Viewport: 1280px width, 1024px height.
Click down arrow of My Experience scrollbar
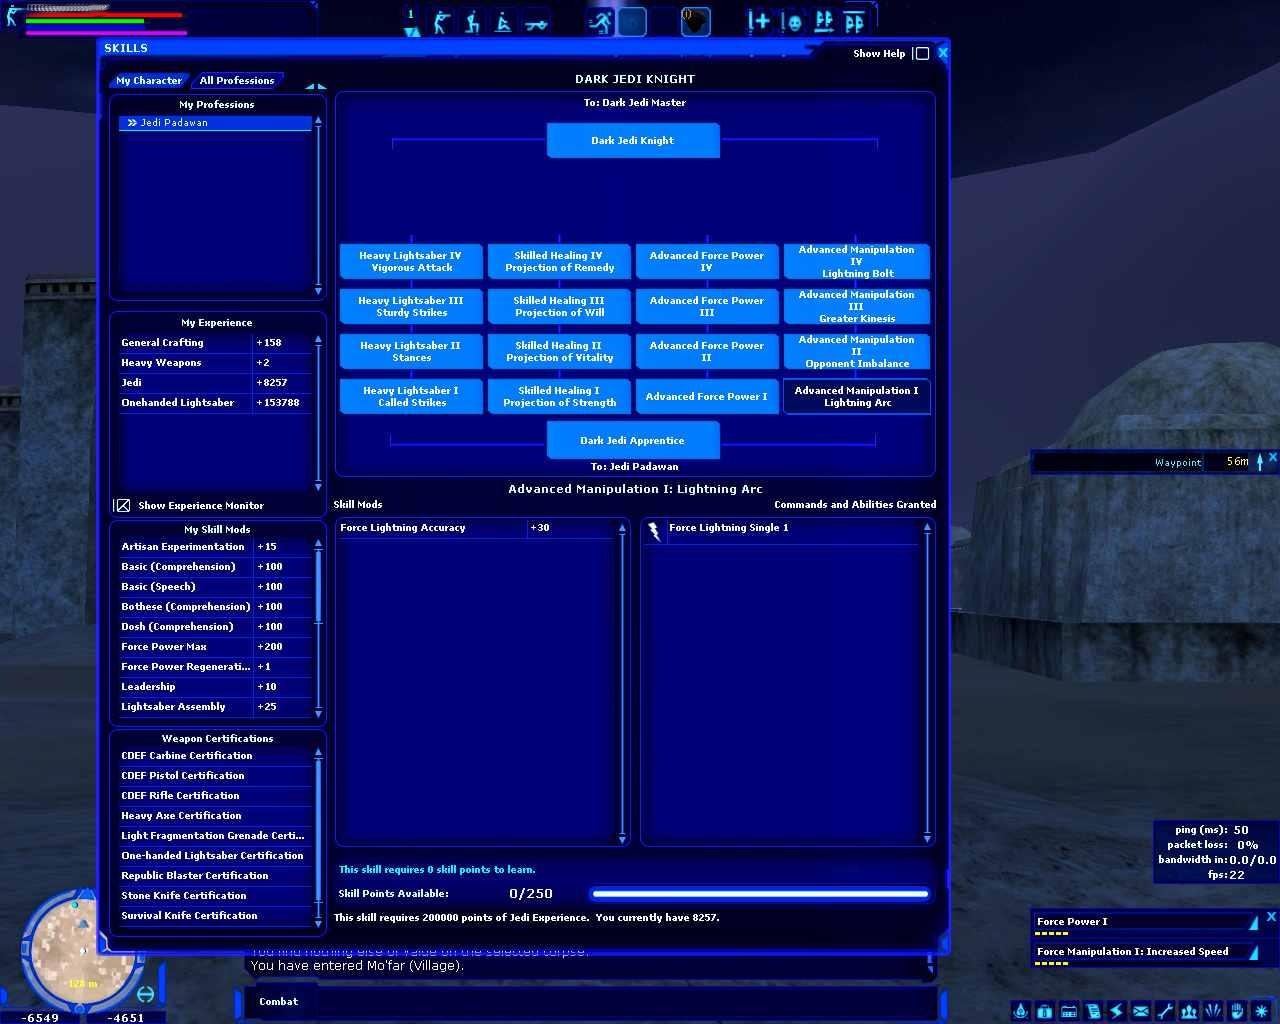pyautogui.click(x=318, y=489)
